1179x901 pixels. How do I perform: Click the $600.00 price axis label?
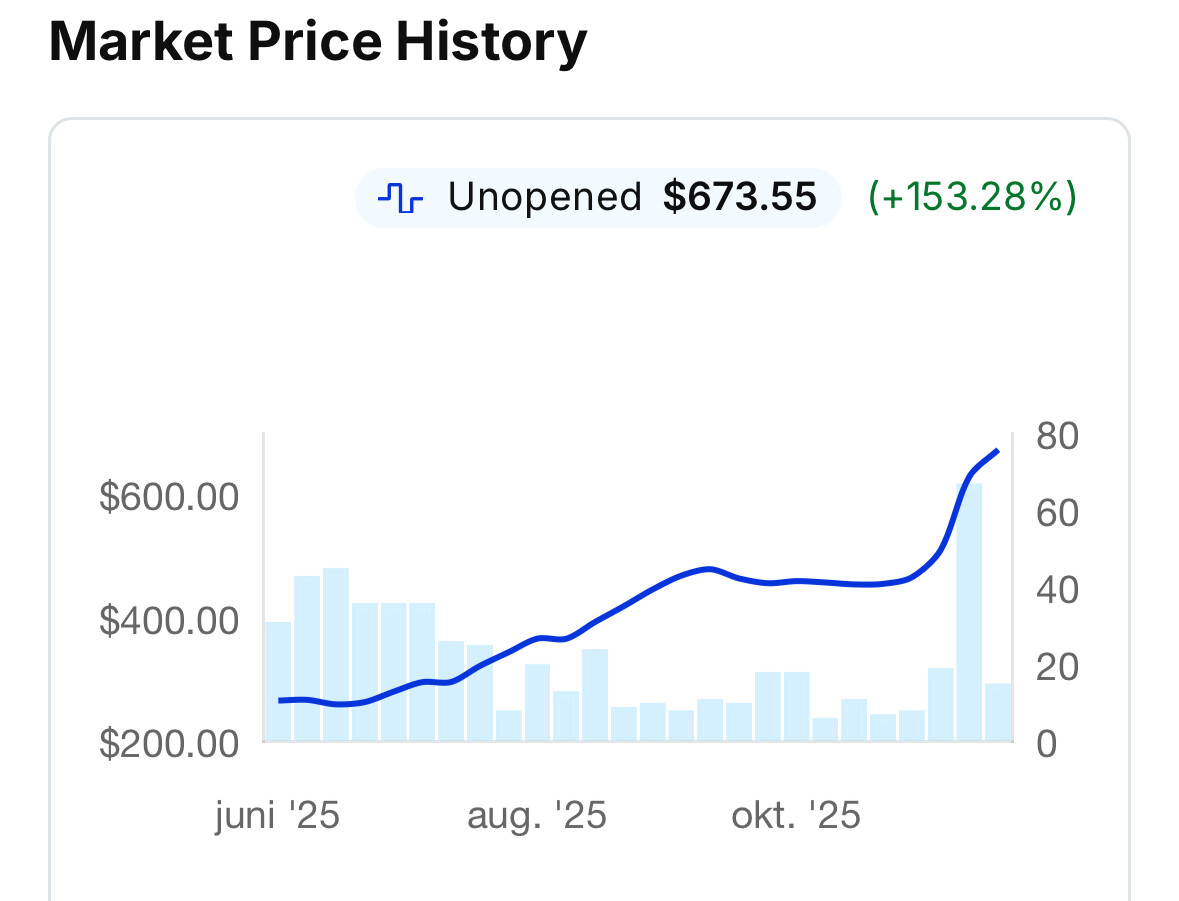tap(169, 497)
